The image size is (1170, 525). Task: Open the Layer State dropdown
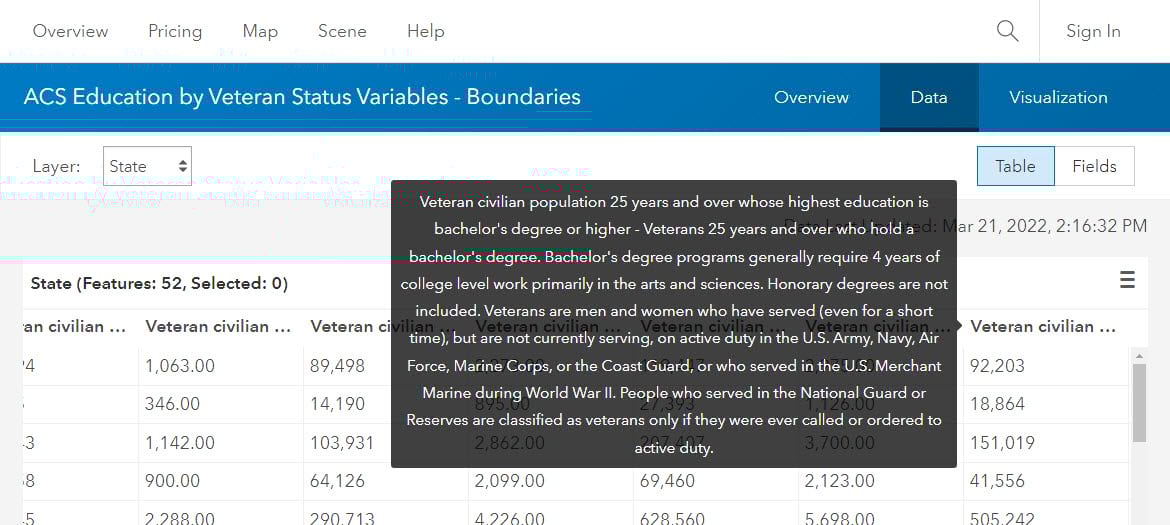147,166
